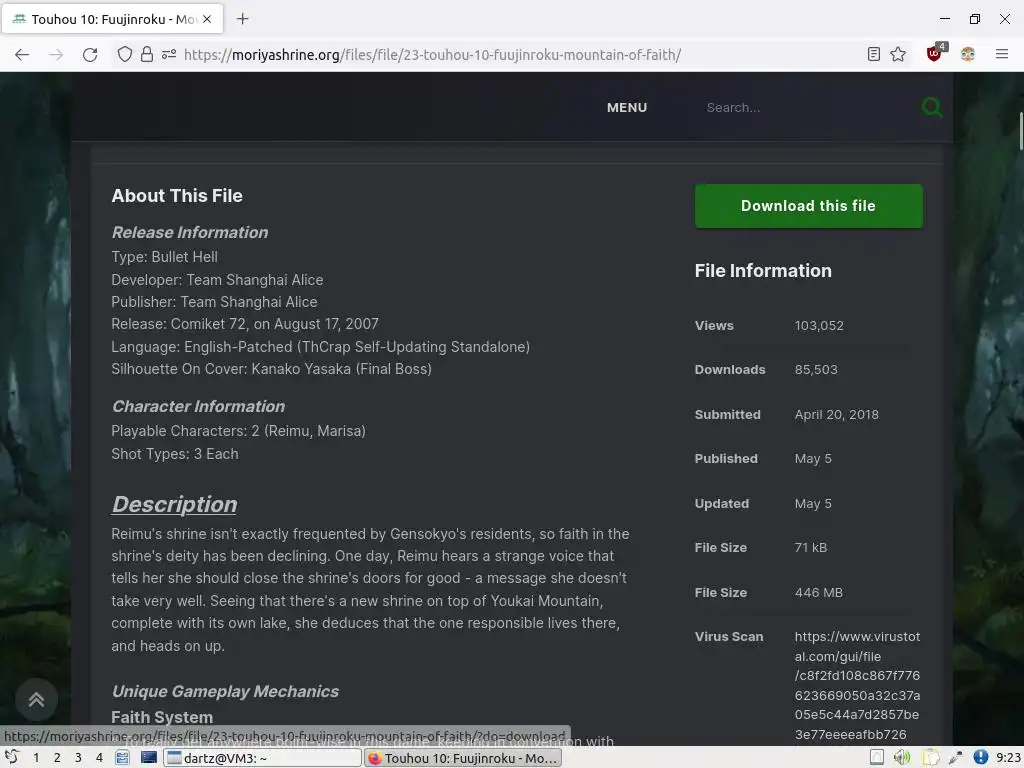Reload the current page
Screen dimensions: 1024x768
[x=90, y=55]
